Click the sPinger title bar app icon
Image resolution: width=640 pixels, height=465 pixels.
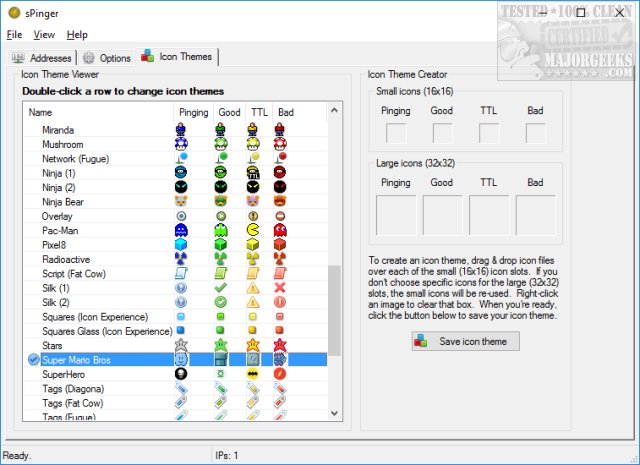point(14,13)
